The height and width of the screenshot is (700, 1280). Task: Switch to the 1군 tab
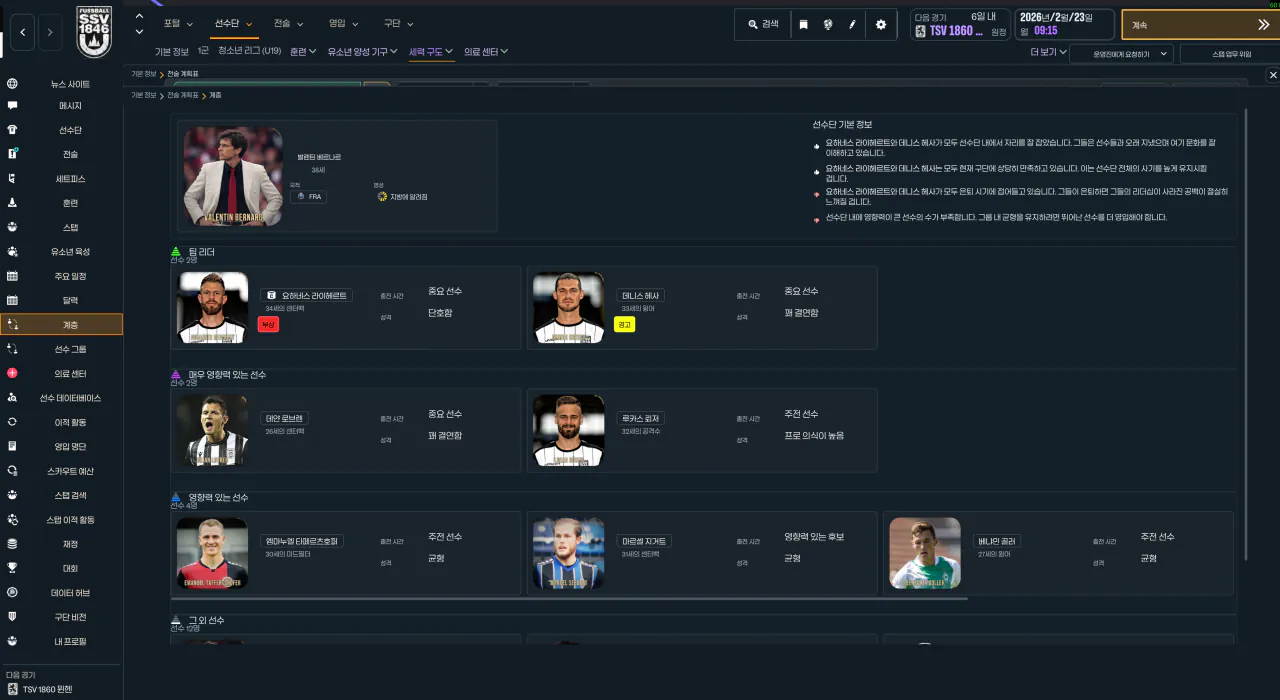coord(203,51)
